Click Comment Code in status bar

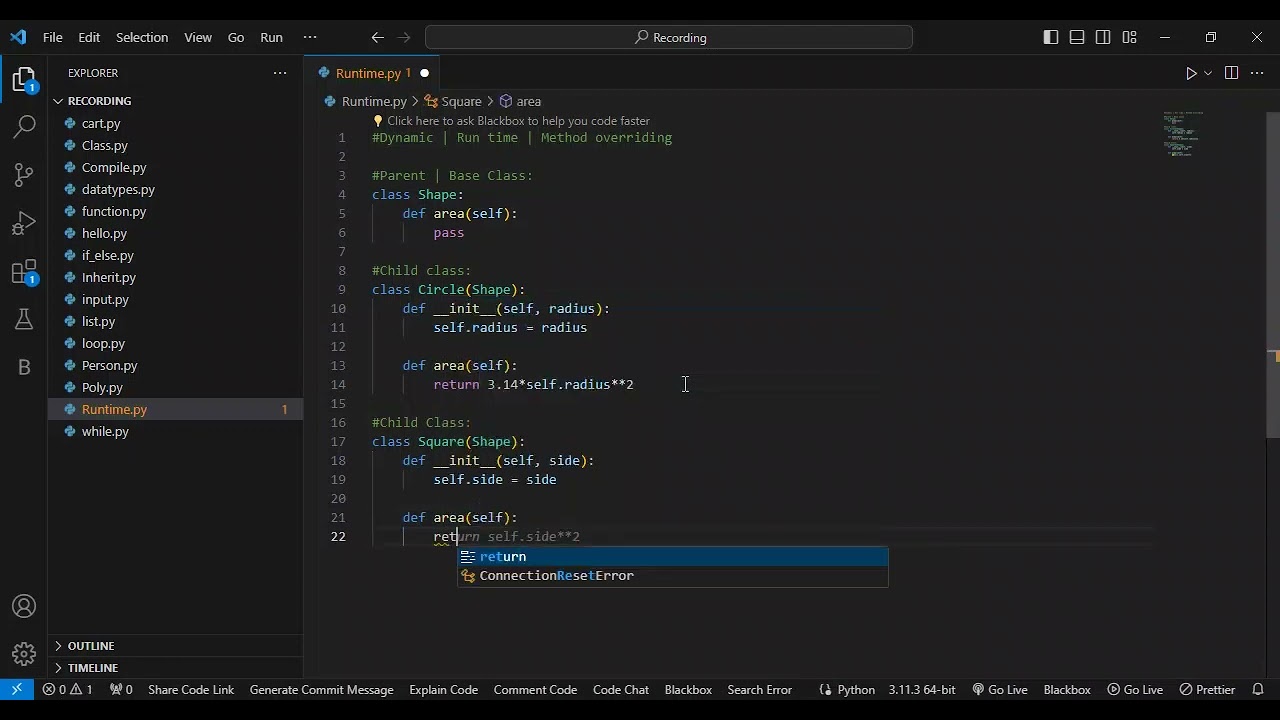(x=535, y=689)
